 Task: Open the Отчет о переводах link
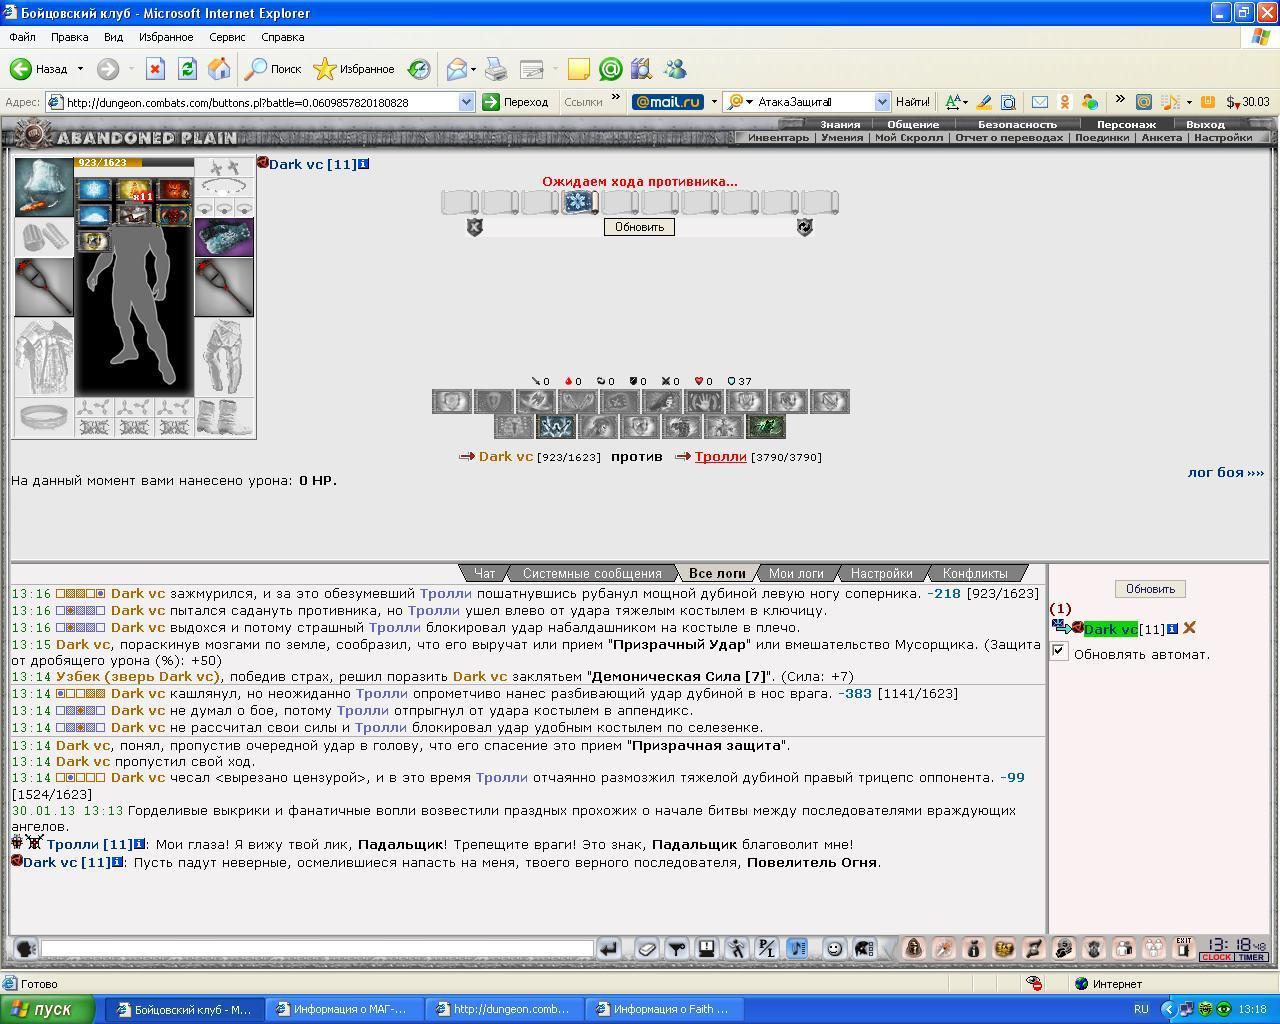tap(1009, 137)
